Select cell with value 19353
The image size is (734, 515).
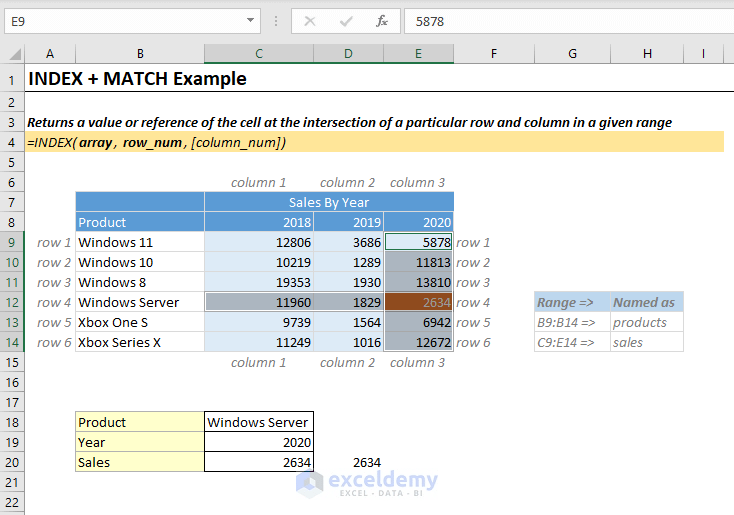[x=259, y=283]
